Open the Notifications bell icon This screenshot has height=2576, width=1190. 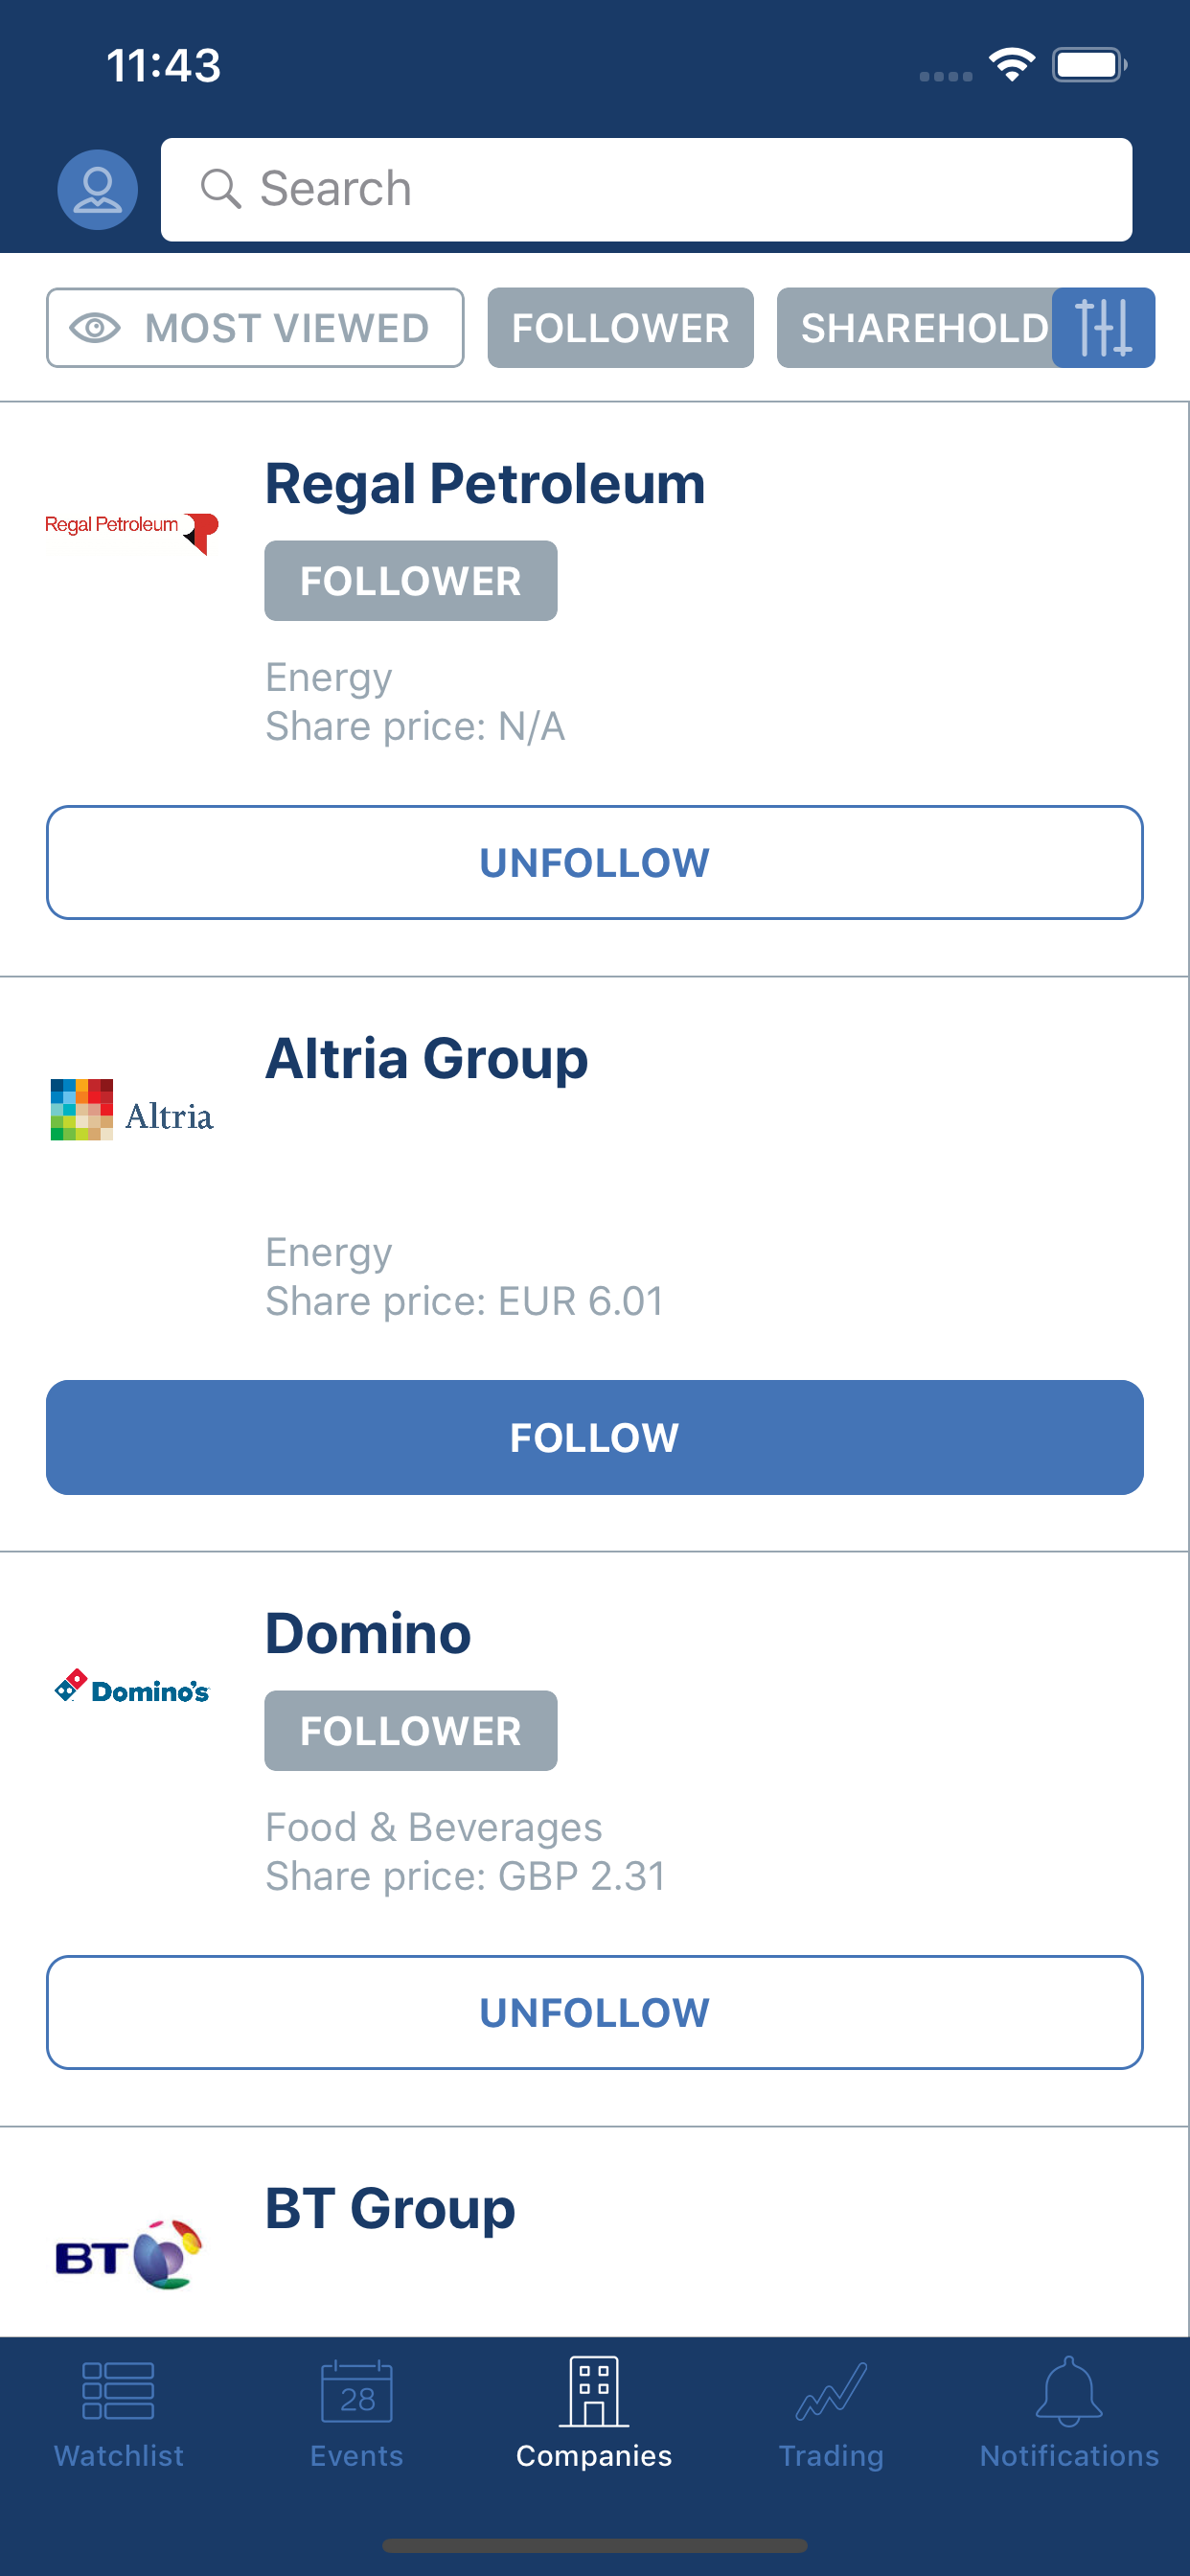(1069, 2391)
